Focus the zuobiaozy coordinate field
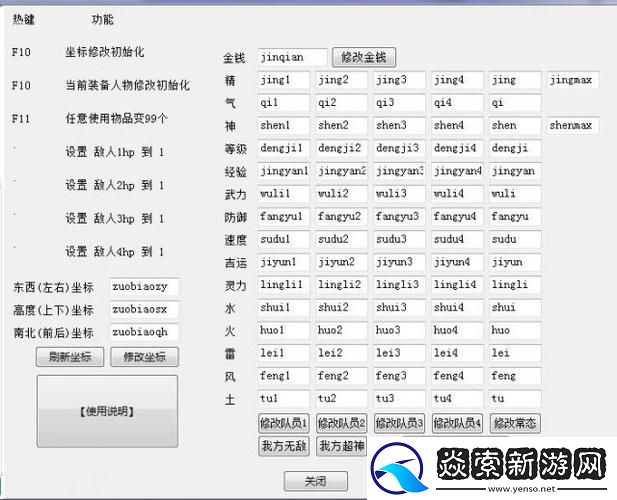The image size is (617, 500). 144,287
